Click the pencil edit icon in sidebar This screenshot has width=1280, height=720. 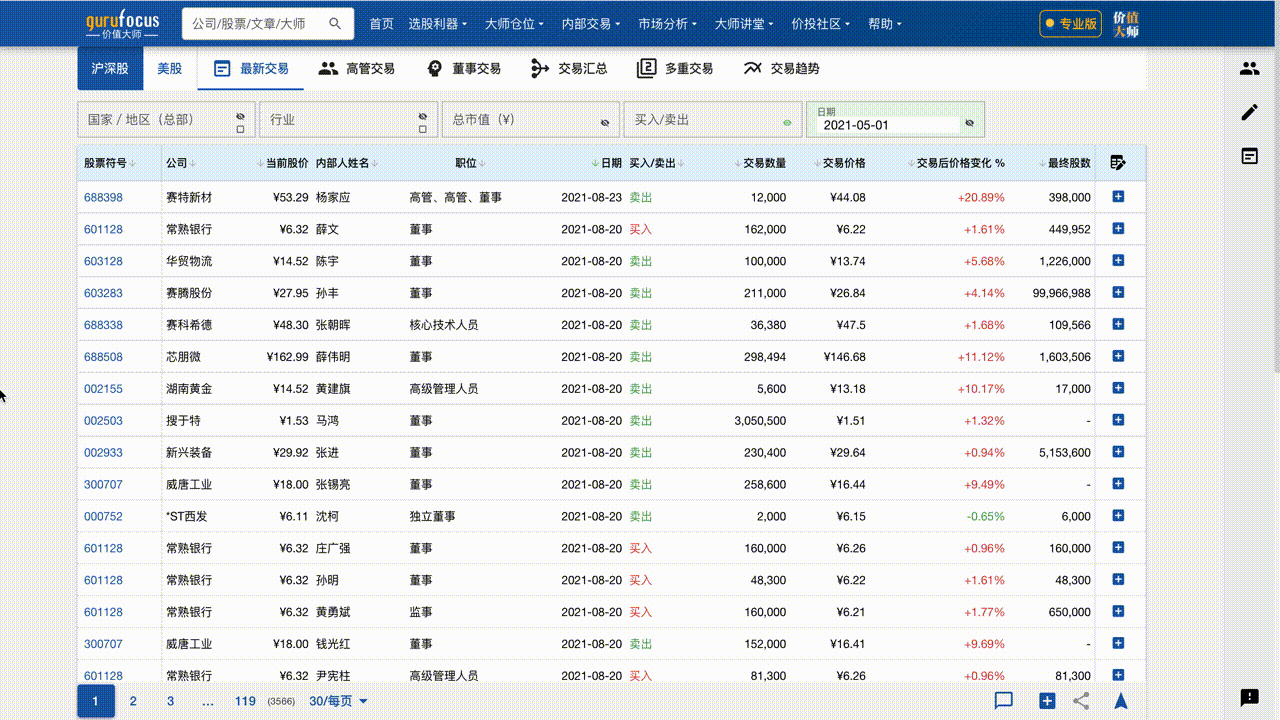click(x=1249, y=112)
